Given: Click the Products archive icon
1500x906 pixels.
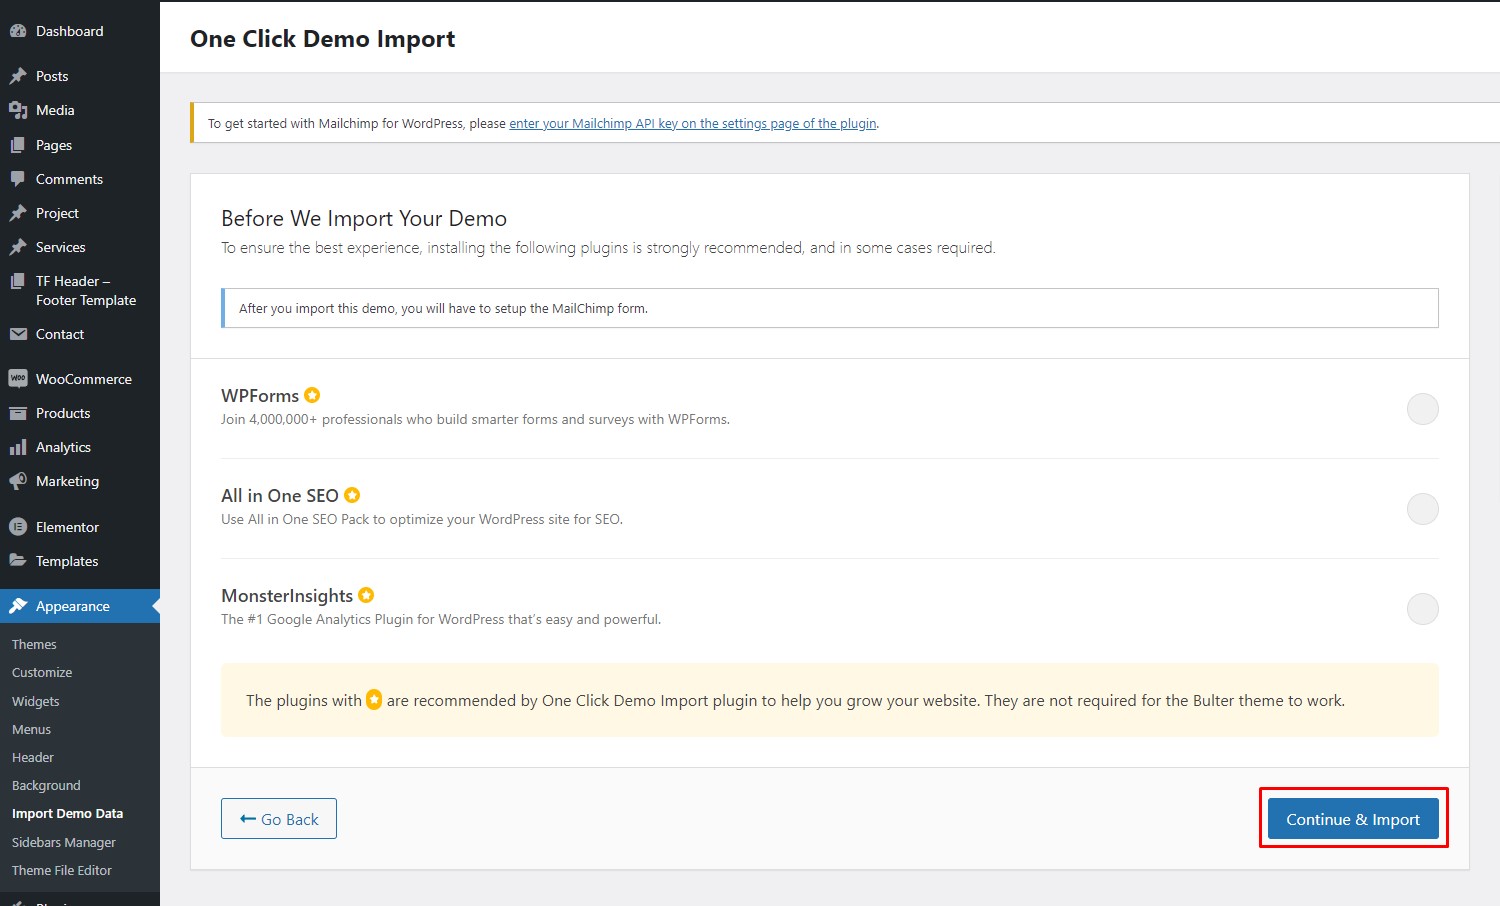Looking at the screenshot, I should 18,413.
